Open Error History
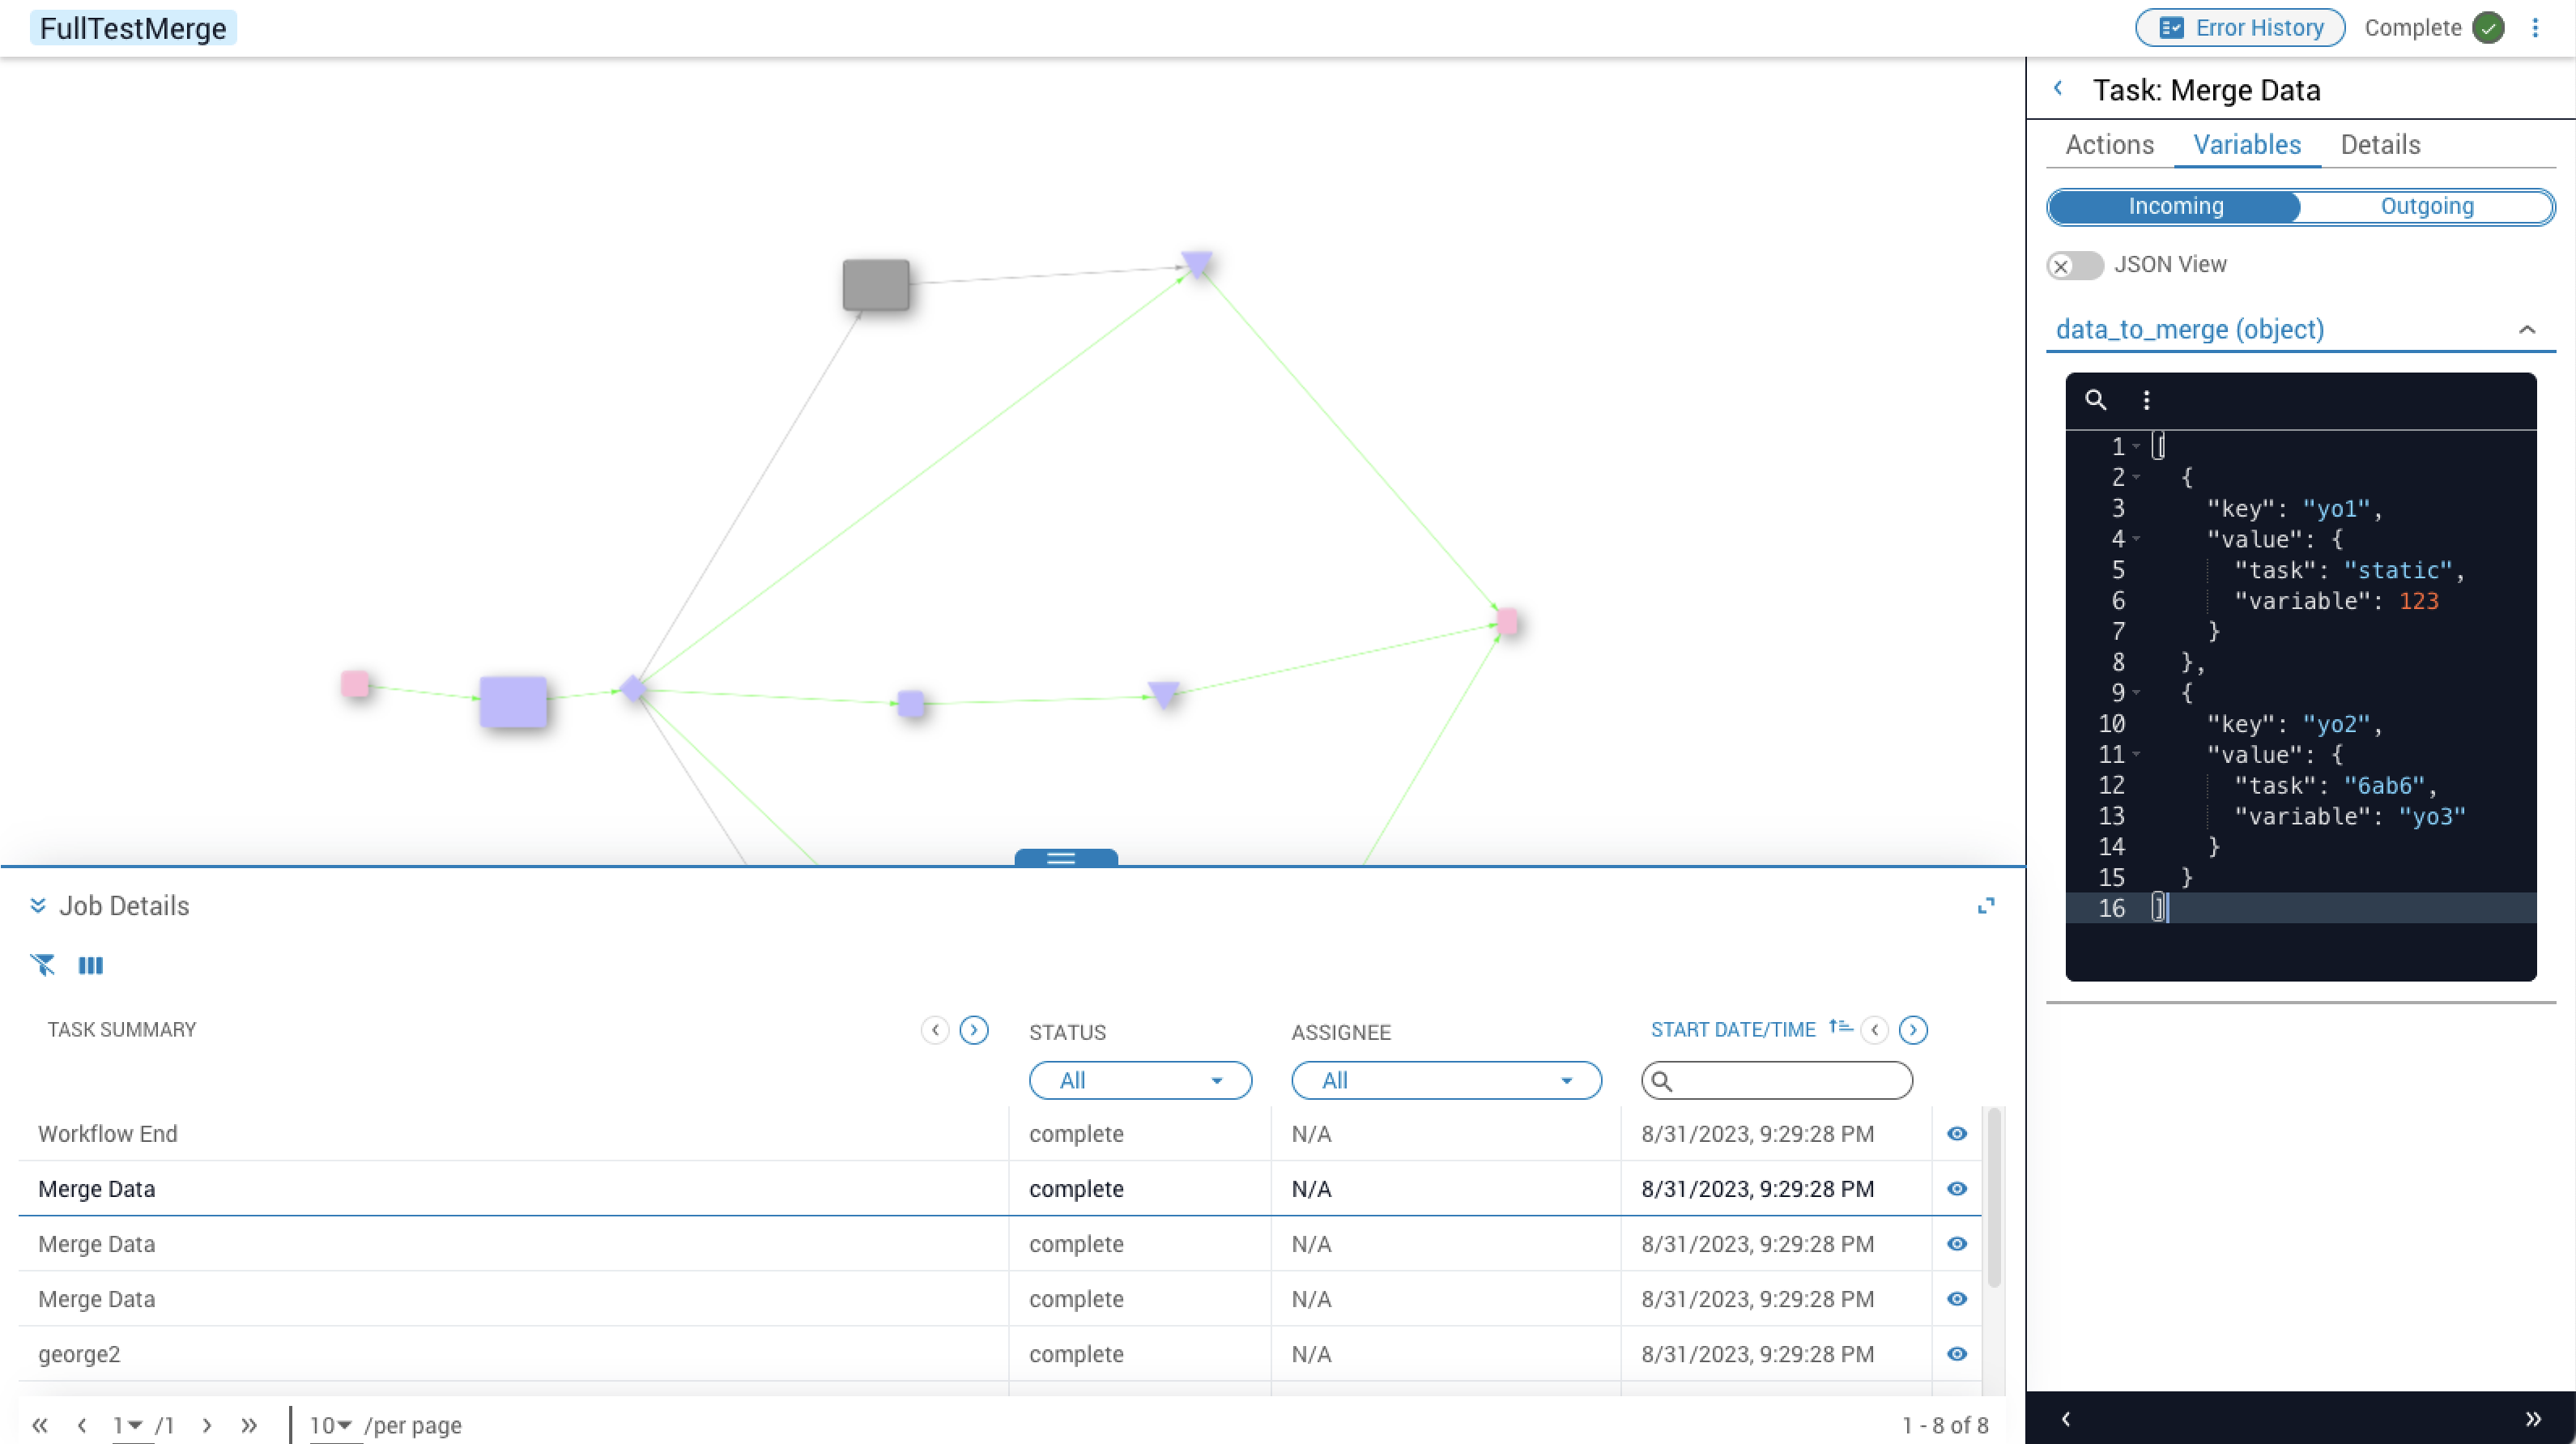The image size is (2576, 1444). coord(2240,28)
